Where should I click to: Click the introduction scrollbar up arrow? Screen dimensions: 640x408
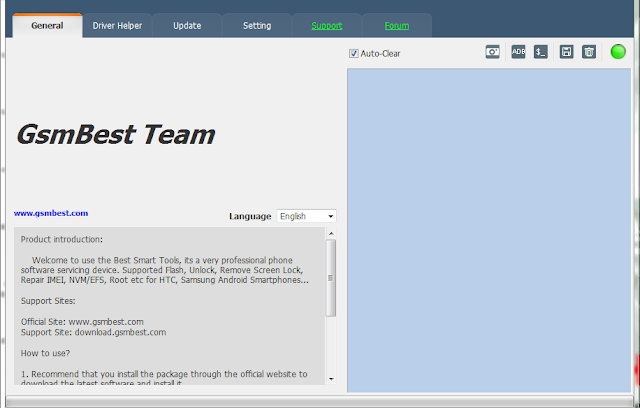click(331, 233)
